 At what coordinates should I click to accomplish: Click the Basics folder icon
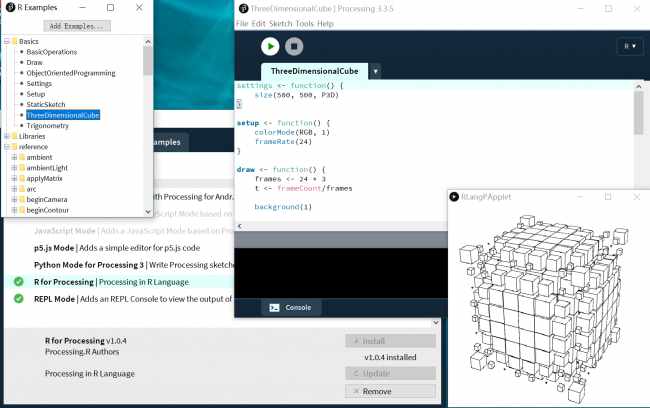pos(15,41)
